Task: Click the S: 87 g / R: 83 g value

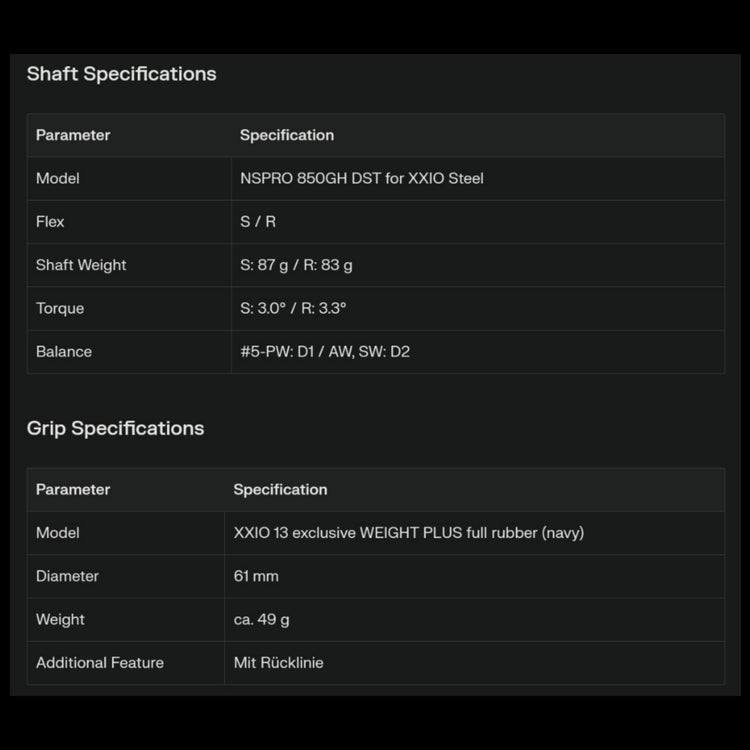Action: coord(296,265)
